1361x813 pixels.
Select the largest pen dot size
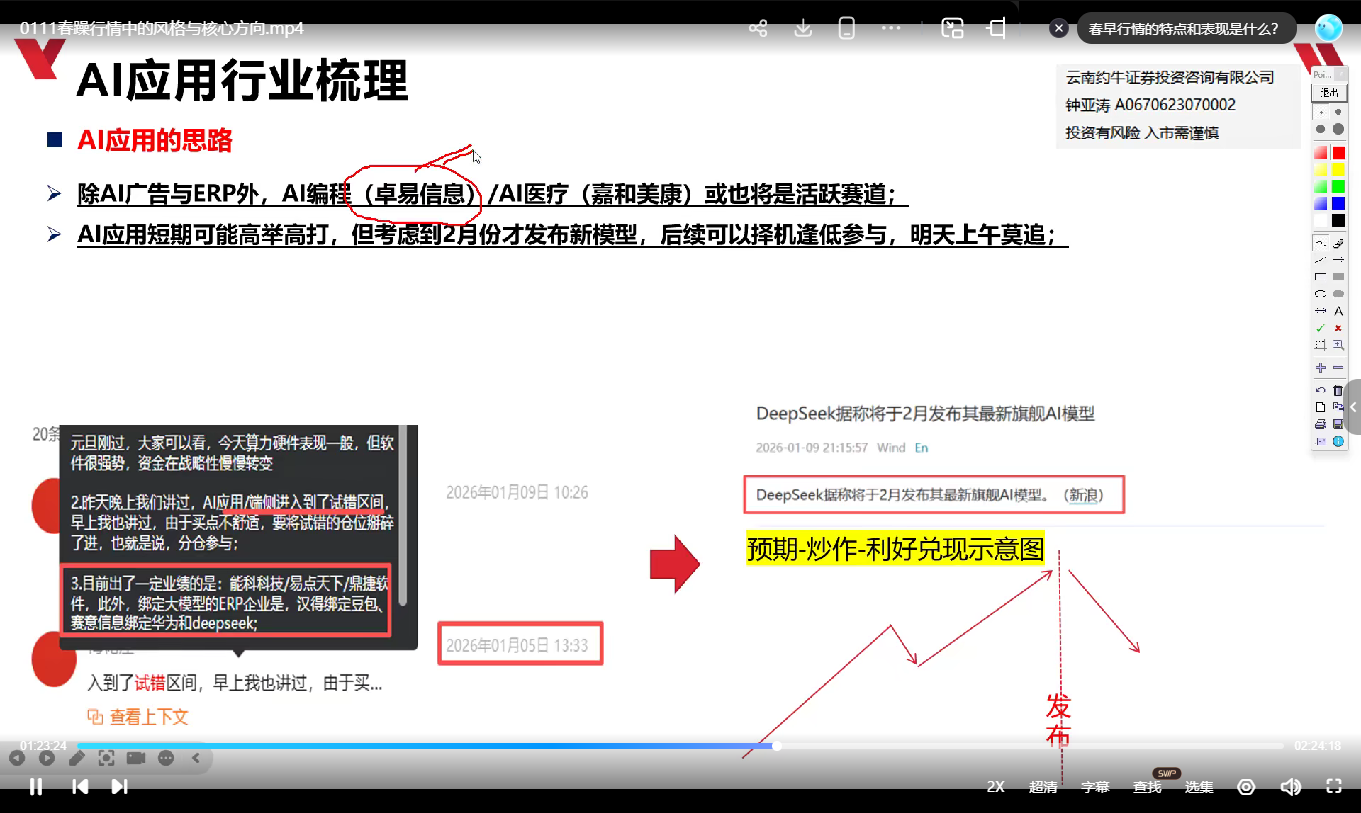(1338, 130)
